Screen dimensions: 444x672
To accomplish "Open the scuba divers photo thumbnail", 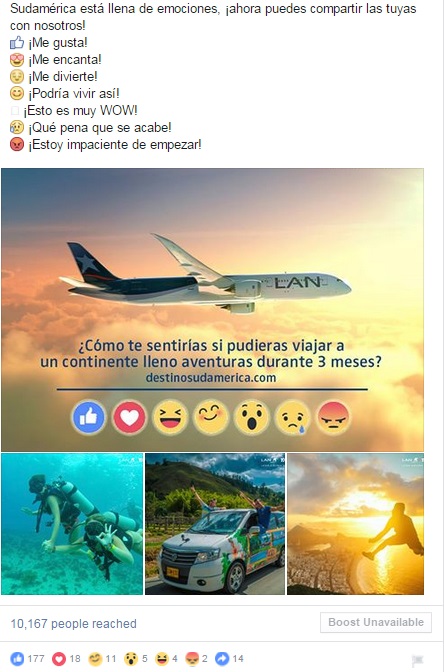I will 72,524.
